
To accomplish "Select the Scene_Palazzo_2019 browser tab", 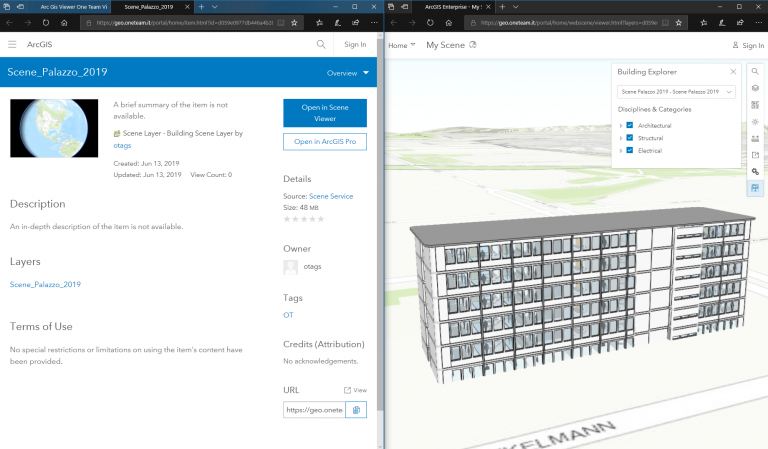I will [x=148, y=7].
